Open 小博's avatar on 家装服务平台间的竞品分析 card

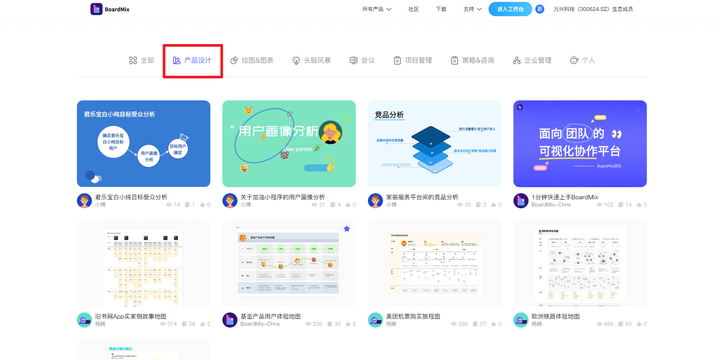(x=376, y=200)
